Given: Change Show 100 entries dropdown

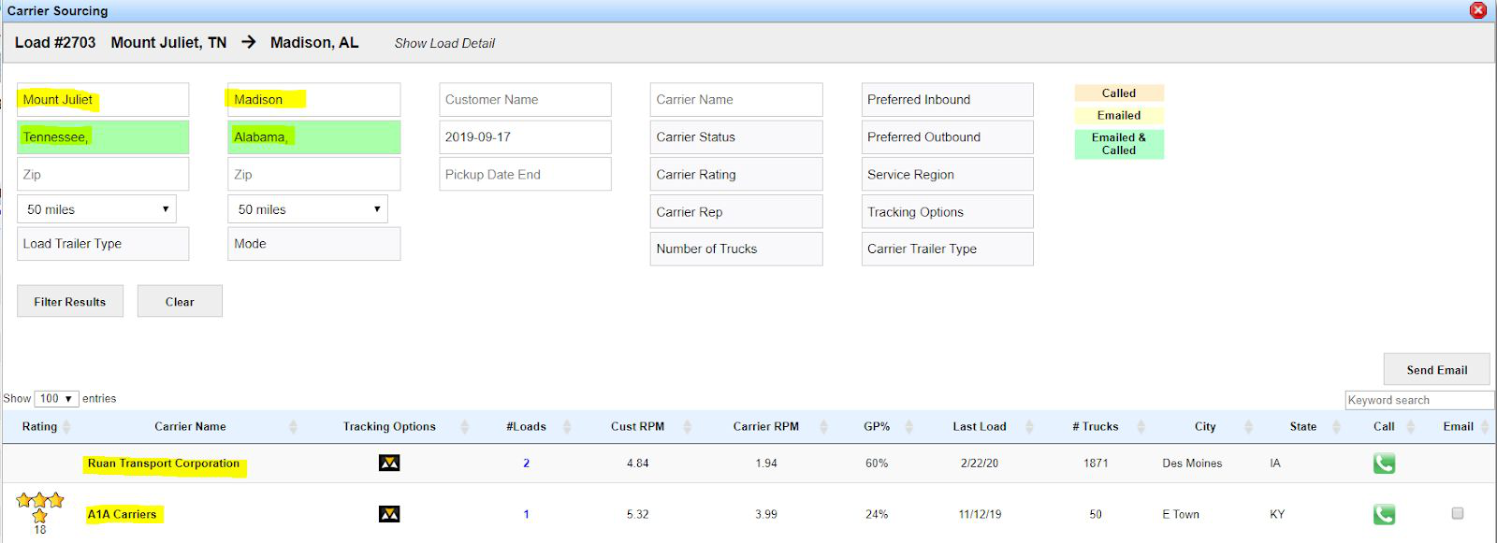Looking at the screenshot, I should click(56, 398).
